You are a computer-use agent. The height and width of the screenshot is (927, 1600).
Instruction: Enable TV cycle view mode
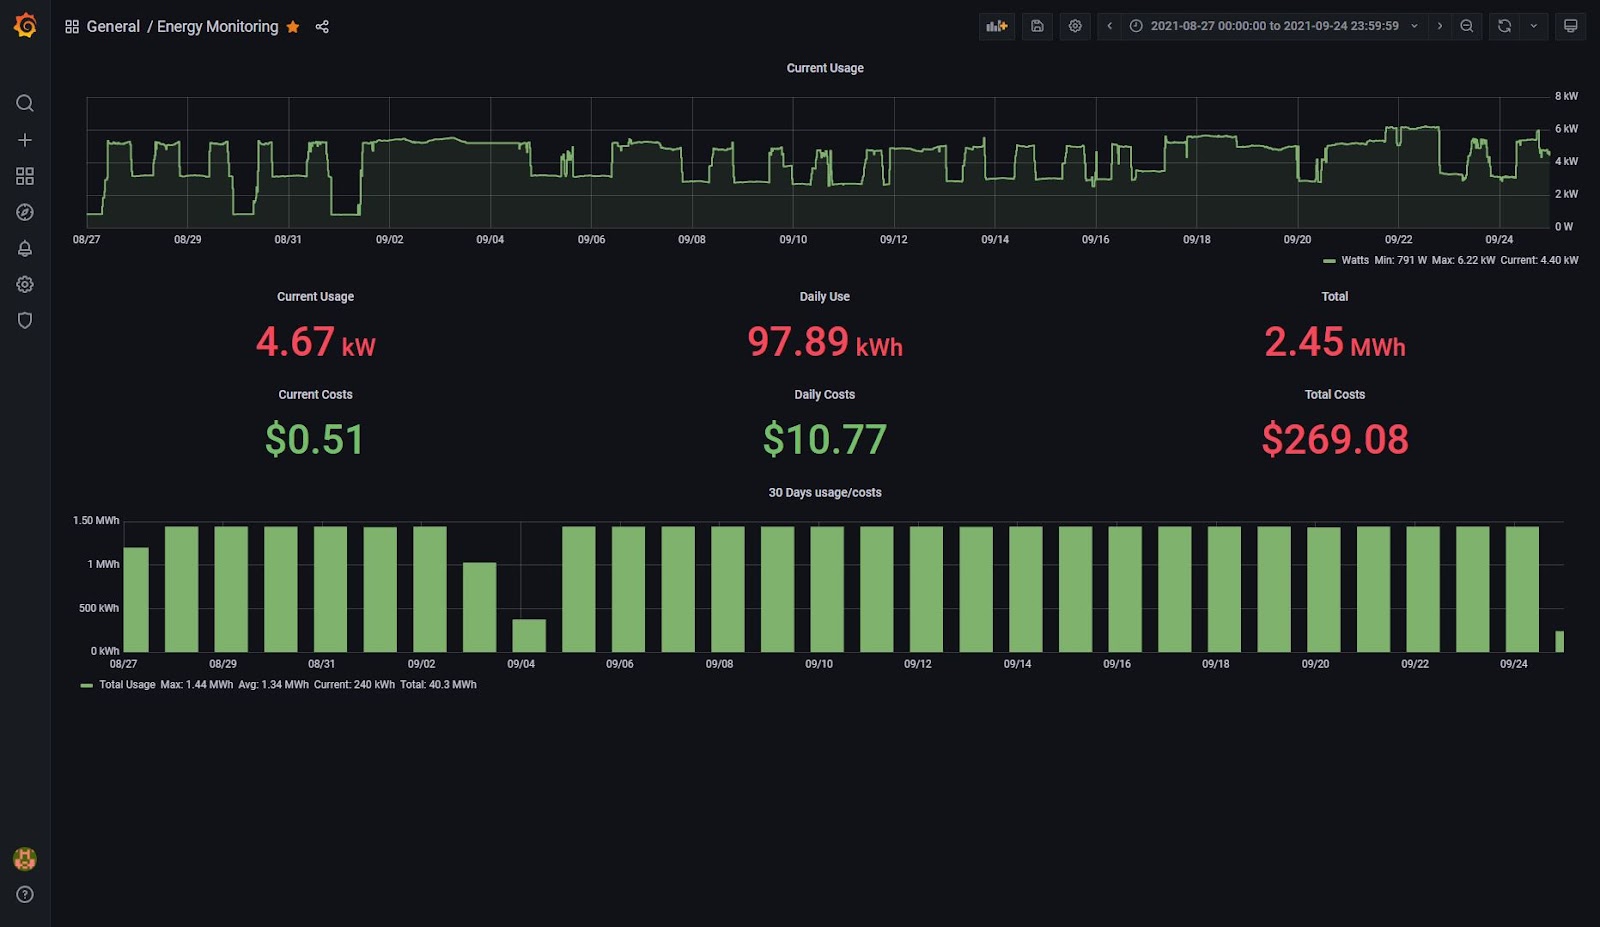pyautogui.click(x=1570, y=26)
